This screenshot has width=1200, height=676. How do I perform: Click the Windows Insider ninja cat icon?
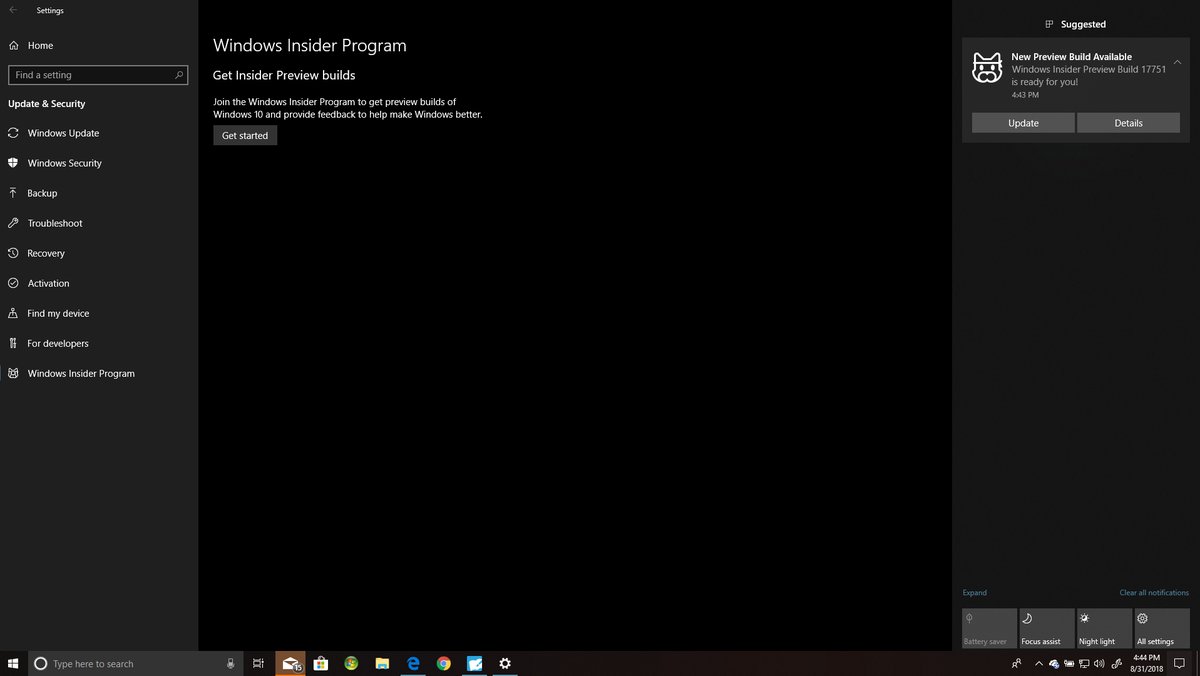pos(987,68)
